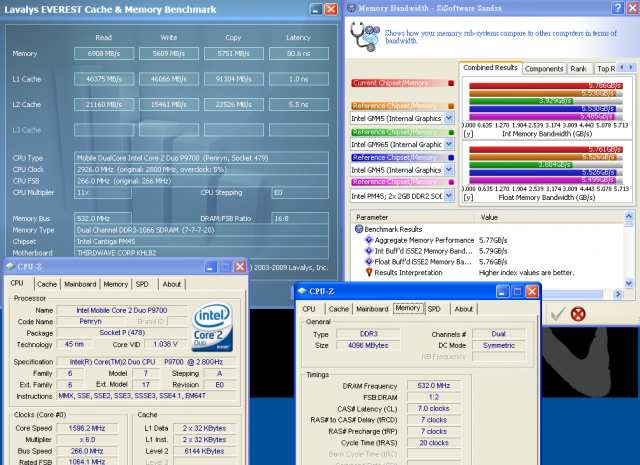640x465 pixels.
Task: Click the L3 Cache label in EVEREST
Action: (x=27, y=130)
